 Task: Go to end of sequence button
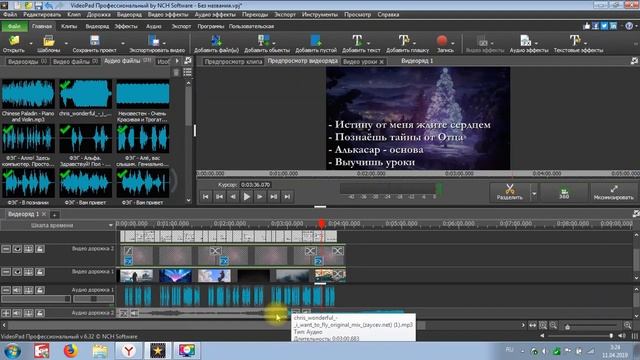coord(287,197)
